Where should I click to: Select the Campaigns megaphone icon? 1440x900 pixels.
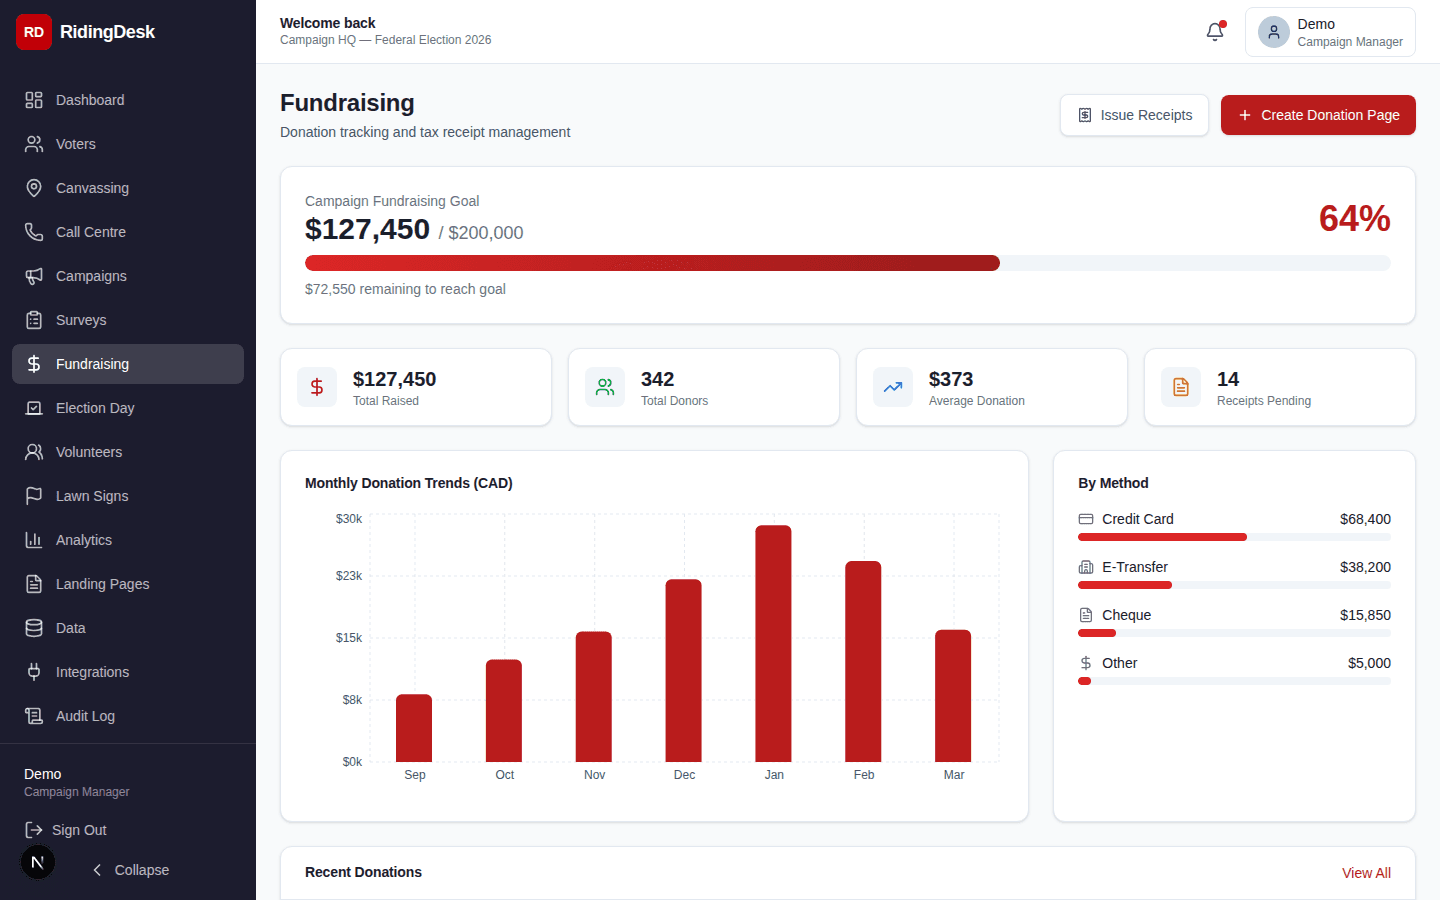tap(33, 275)
